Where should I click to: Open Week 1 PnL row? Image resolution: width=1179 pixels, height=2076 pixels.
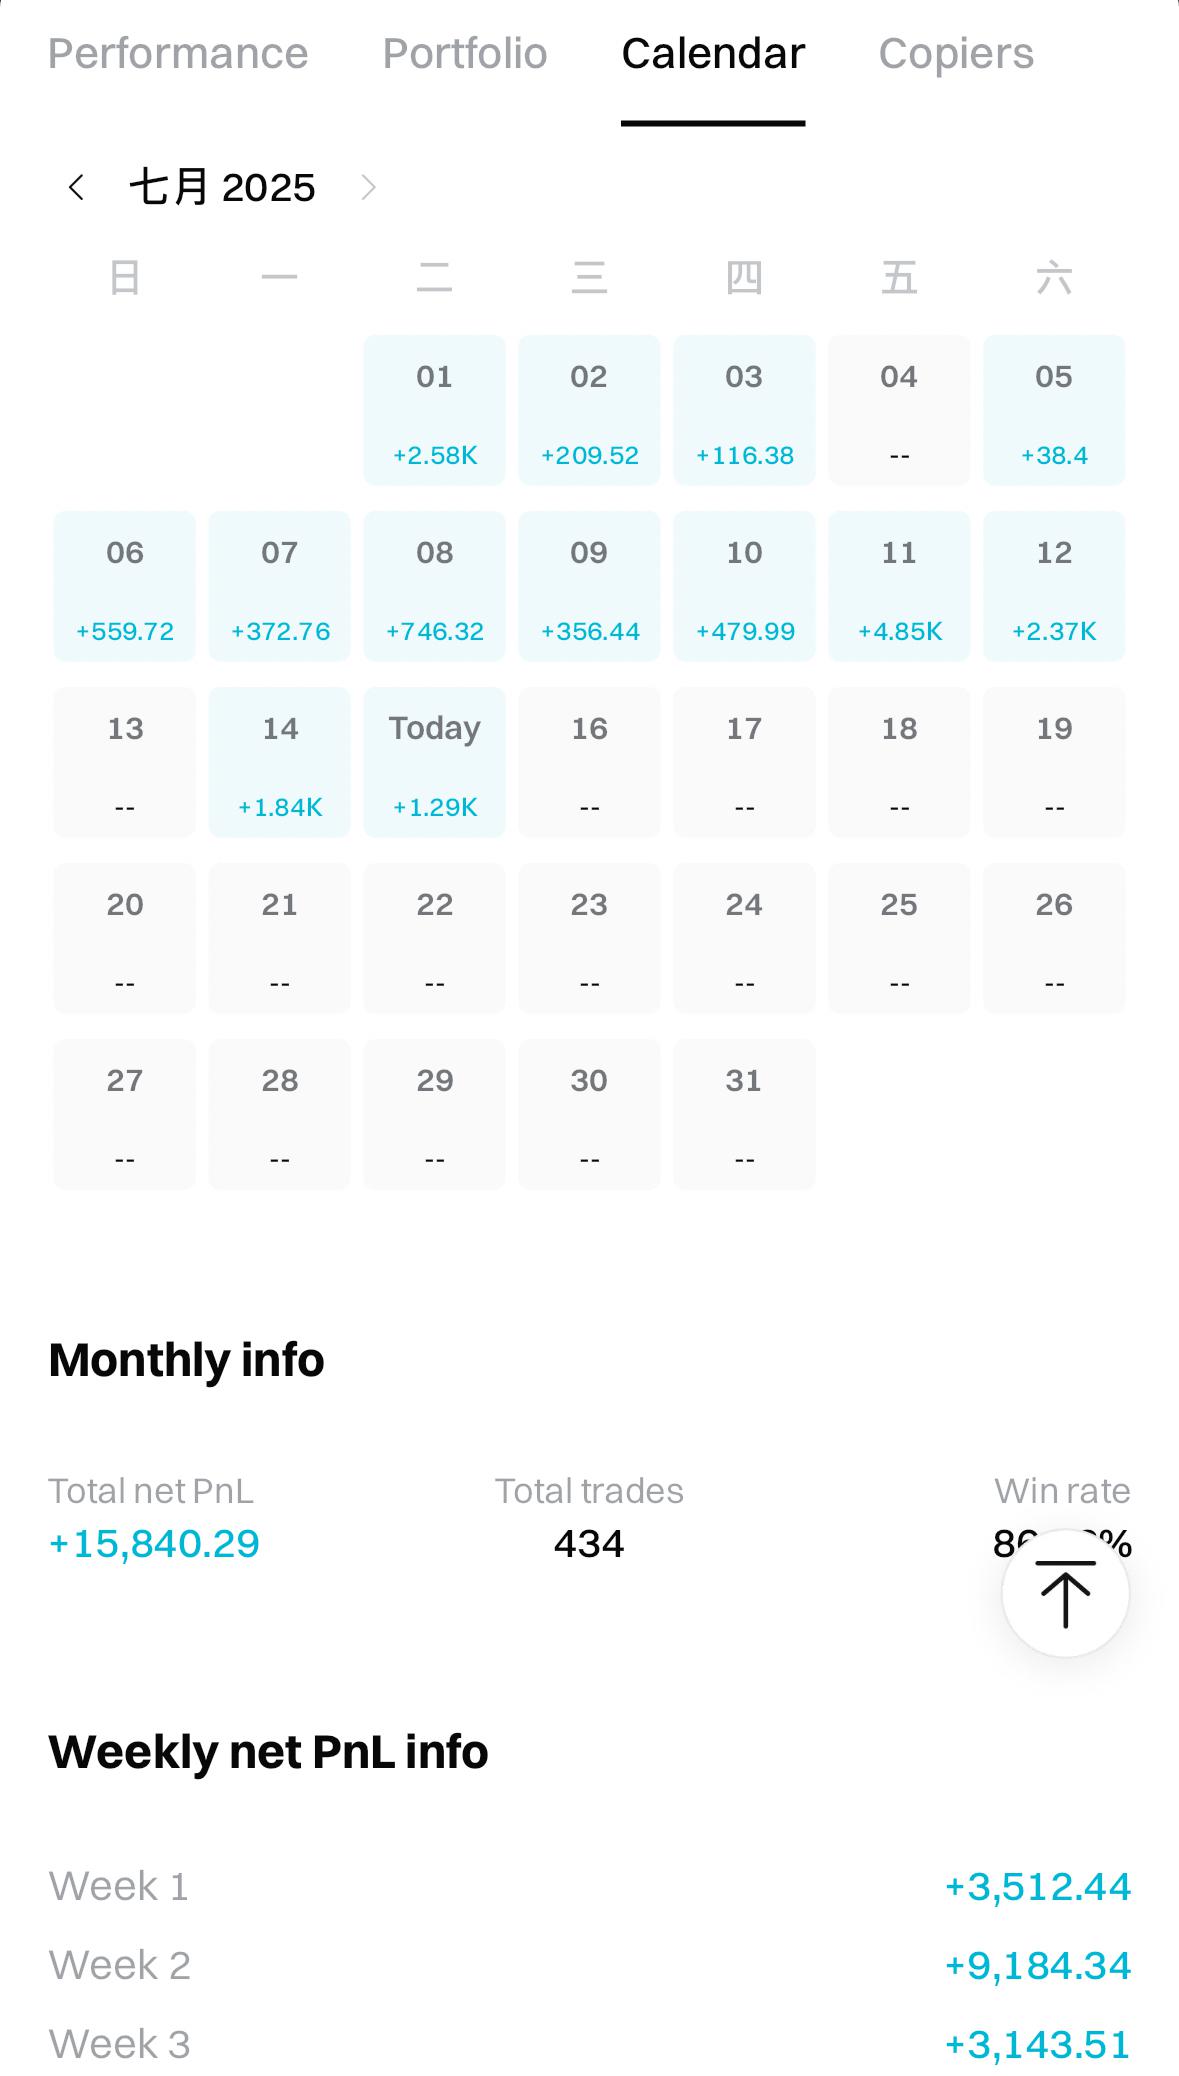[x=589, y=1886]
